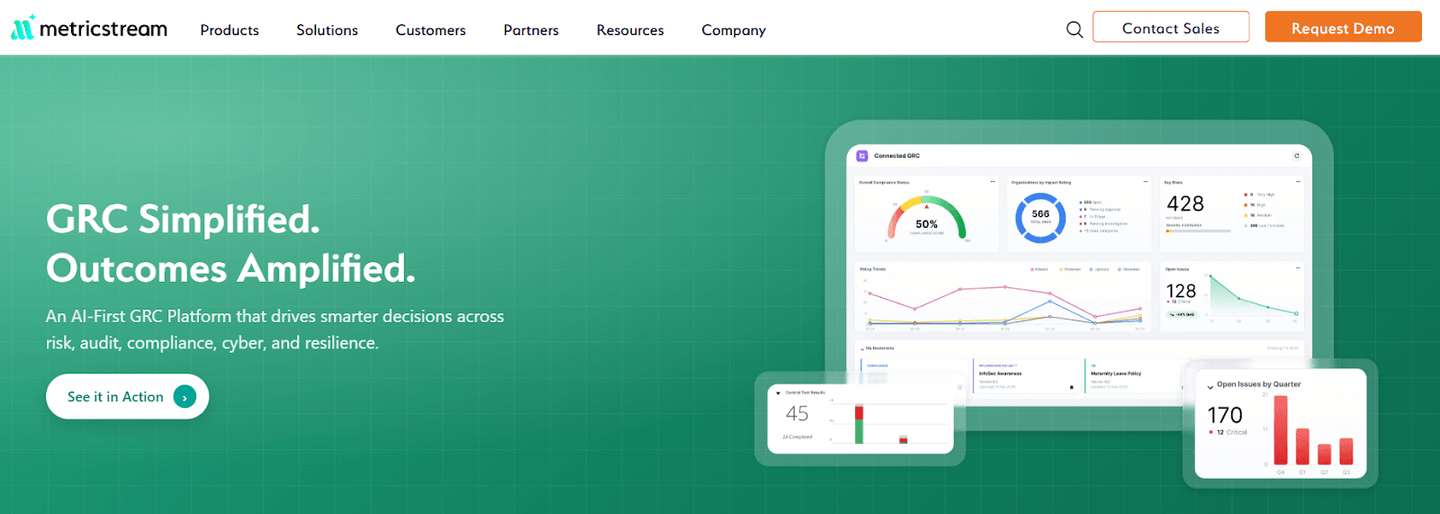Viewport: 1440px width, 514px height.
Task: Open the Customers menu
Action: pyautogui.click(x=430, y=30)
